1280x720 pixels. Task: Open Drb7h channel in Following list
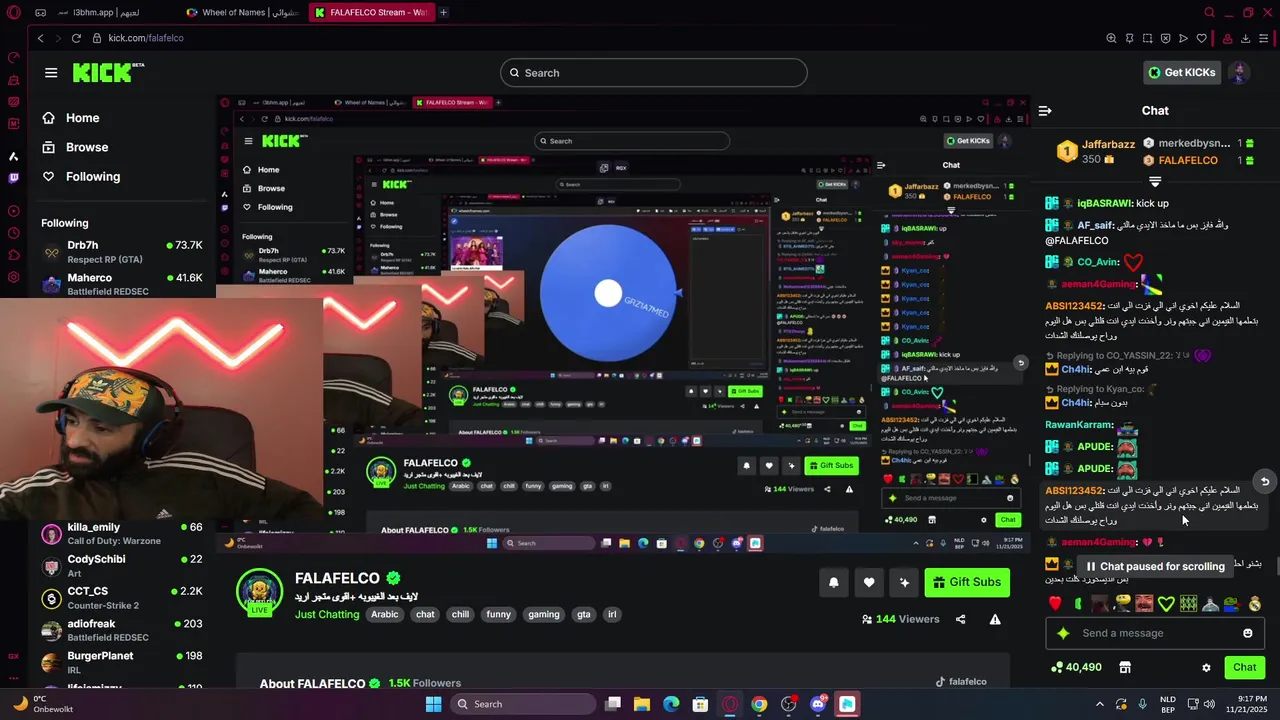121,252
